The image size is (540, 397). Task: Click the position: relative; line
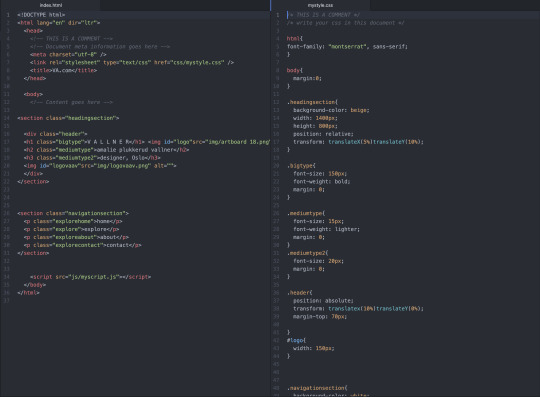[323, 134]
